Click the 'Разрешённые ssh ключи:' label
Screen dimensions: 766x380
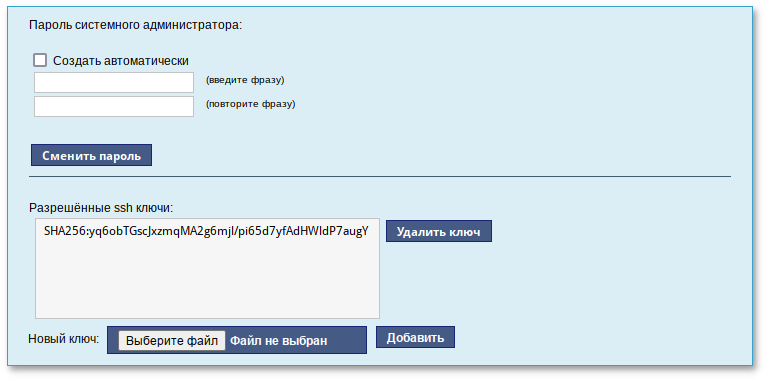102,208
